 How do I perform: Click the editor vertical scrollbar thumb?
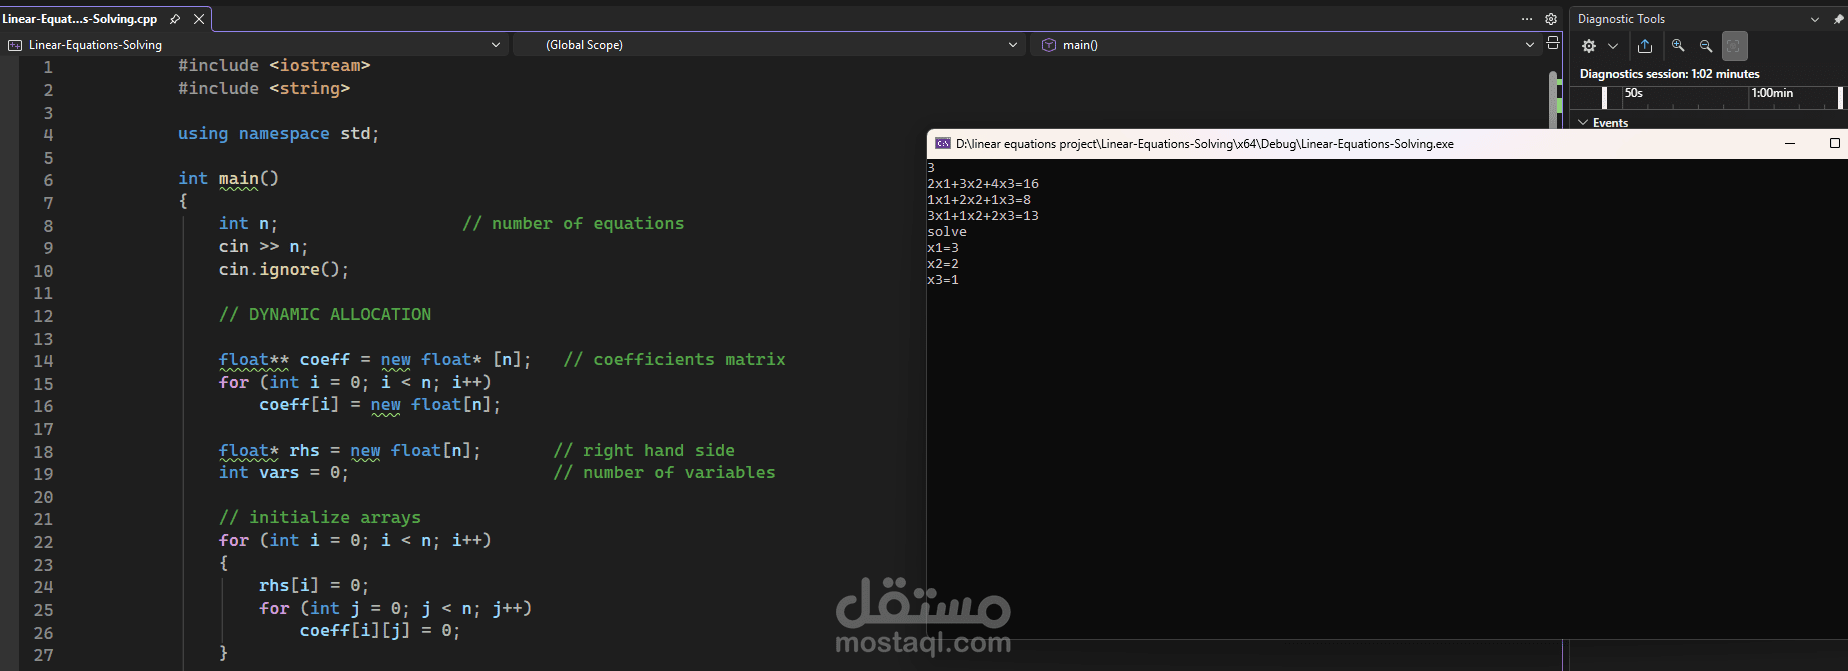tap(1553, 100)
